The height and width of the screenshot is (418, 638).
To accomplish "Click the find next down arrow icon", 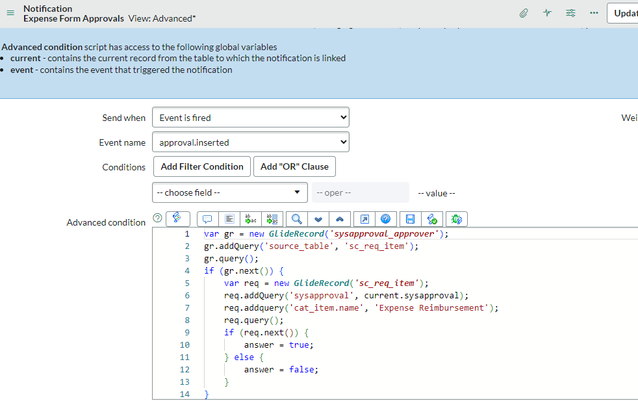I will (318, 219).
